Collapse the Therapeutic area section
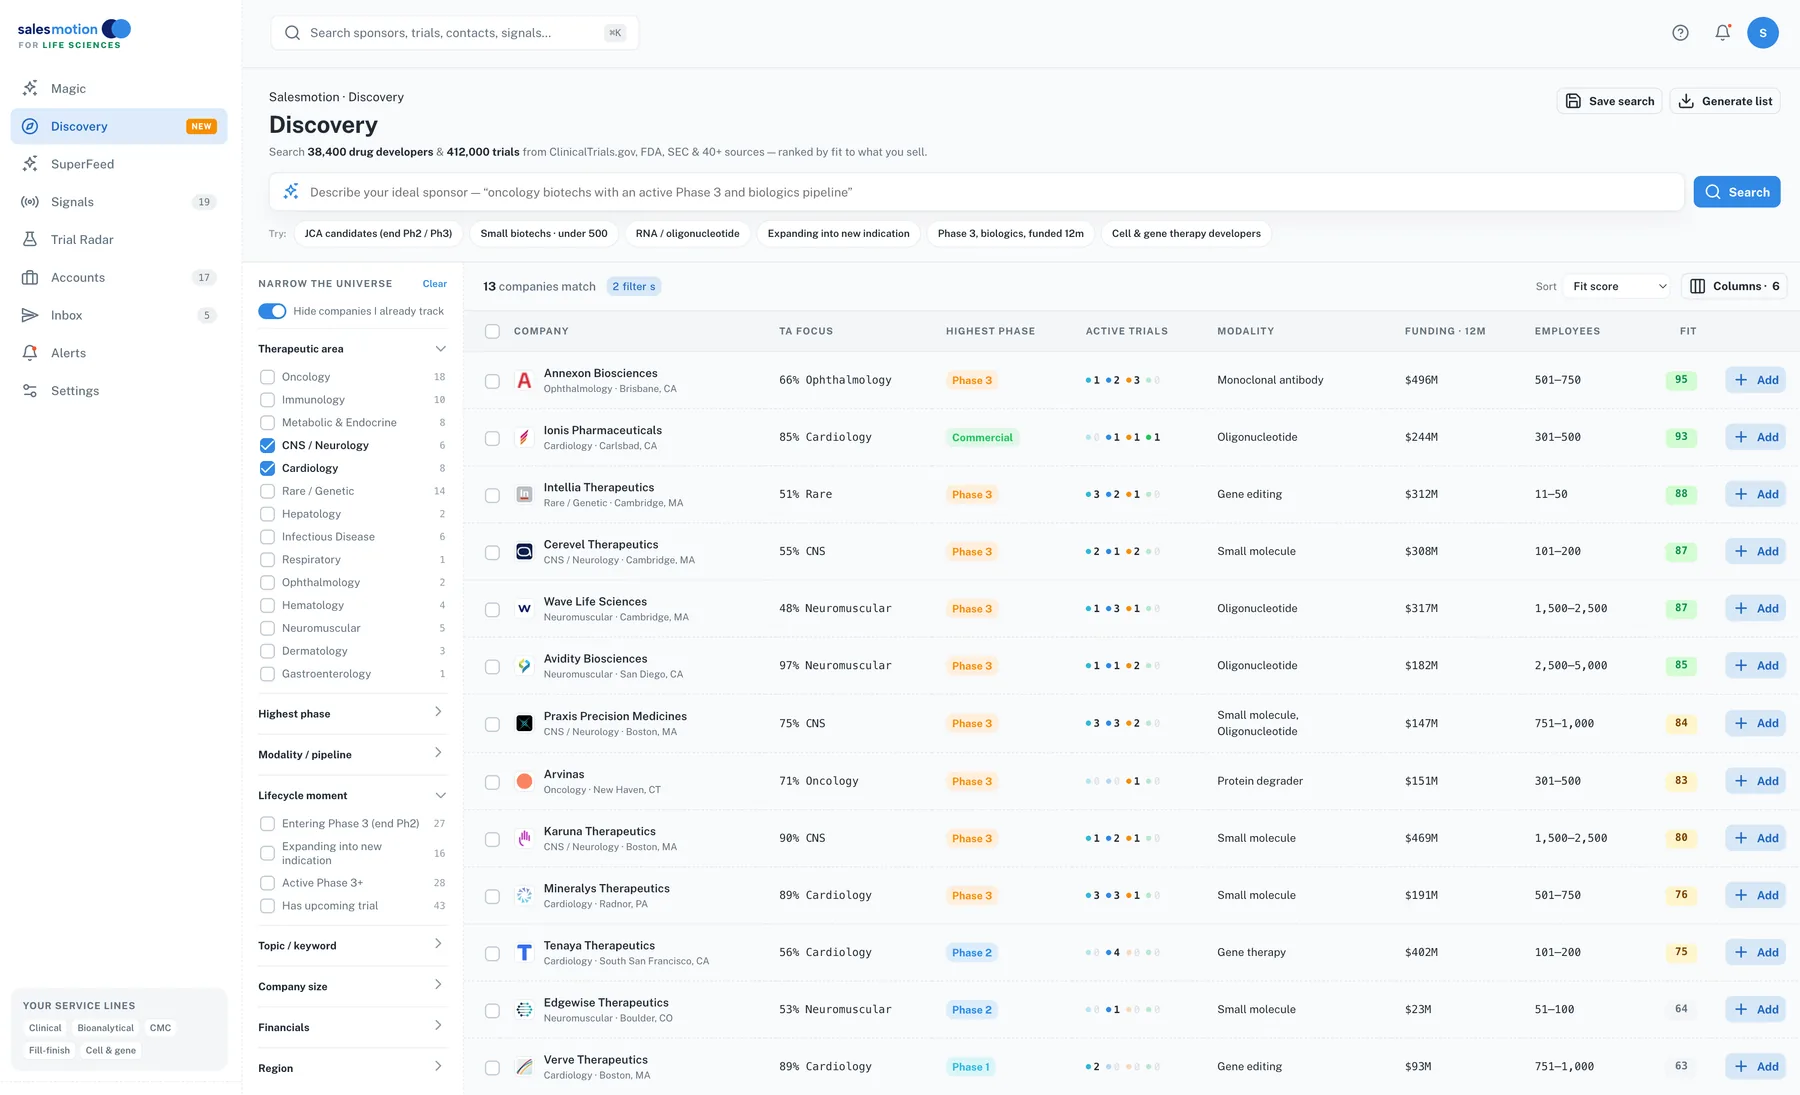This screenshot has width=1800, height=1095. click(x=440, y=349)
